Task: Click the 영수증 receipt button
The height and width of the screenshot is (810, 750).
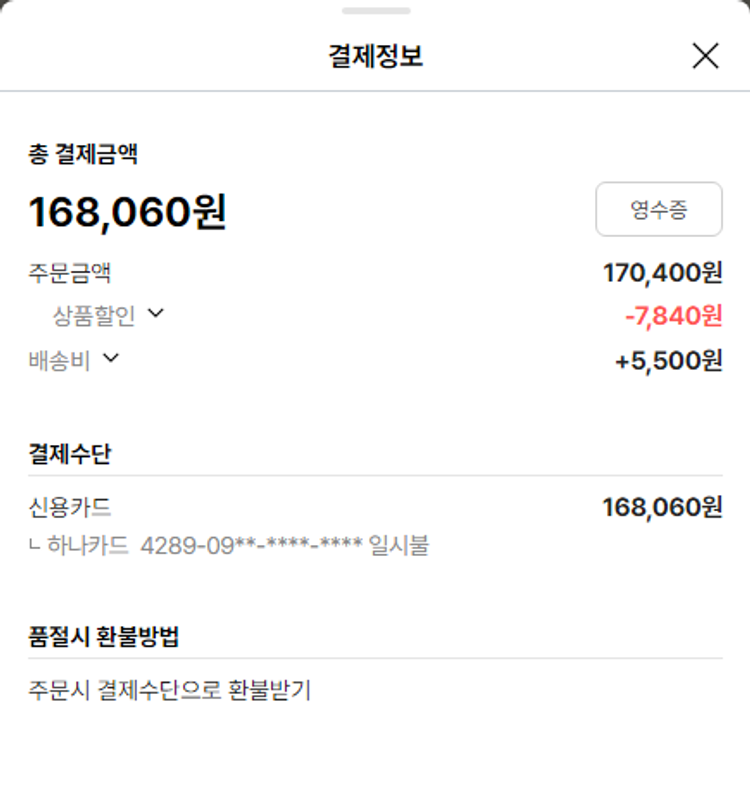Action: coord(658,209)
